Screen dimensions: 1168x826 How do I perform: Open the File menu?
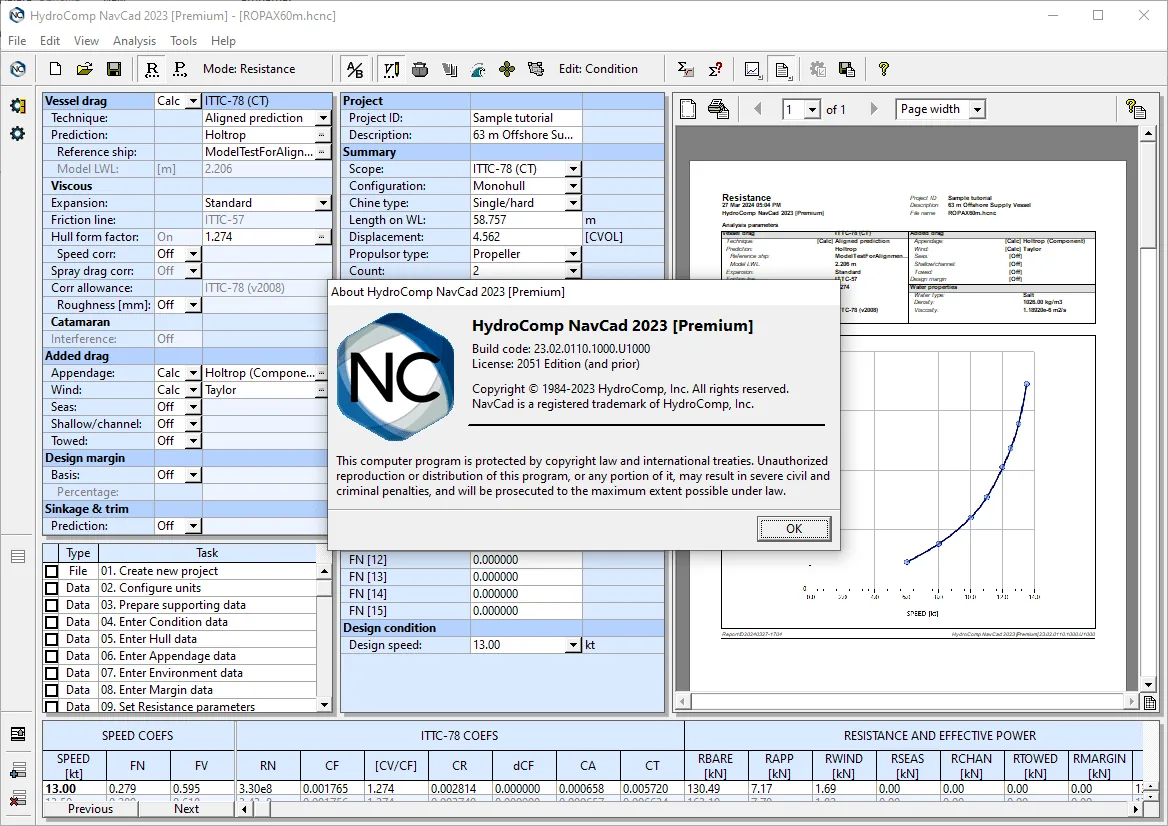16,41
